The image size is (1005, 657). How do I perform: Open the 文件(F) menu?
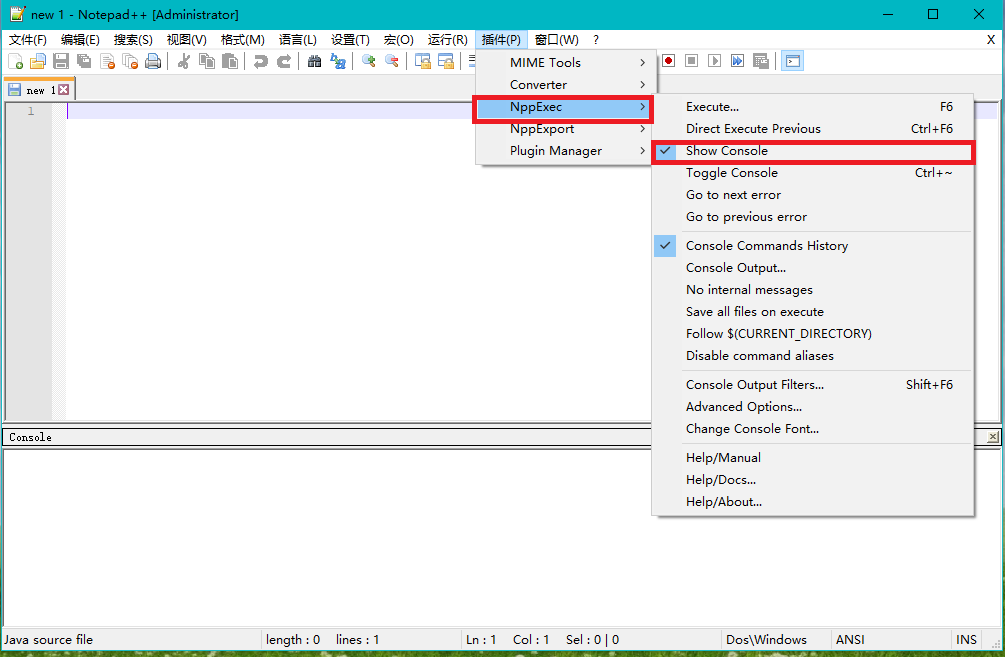pos(28,40)
